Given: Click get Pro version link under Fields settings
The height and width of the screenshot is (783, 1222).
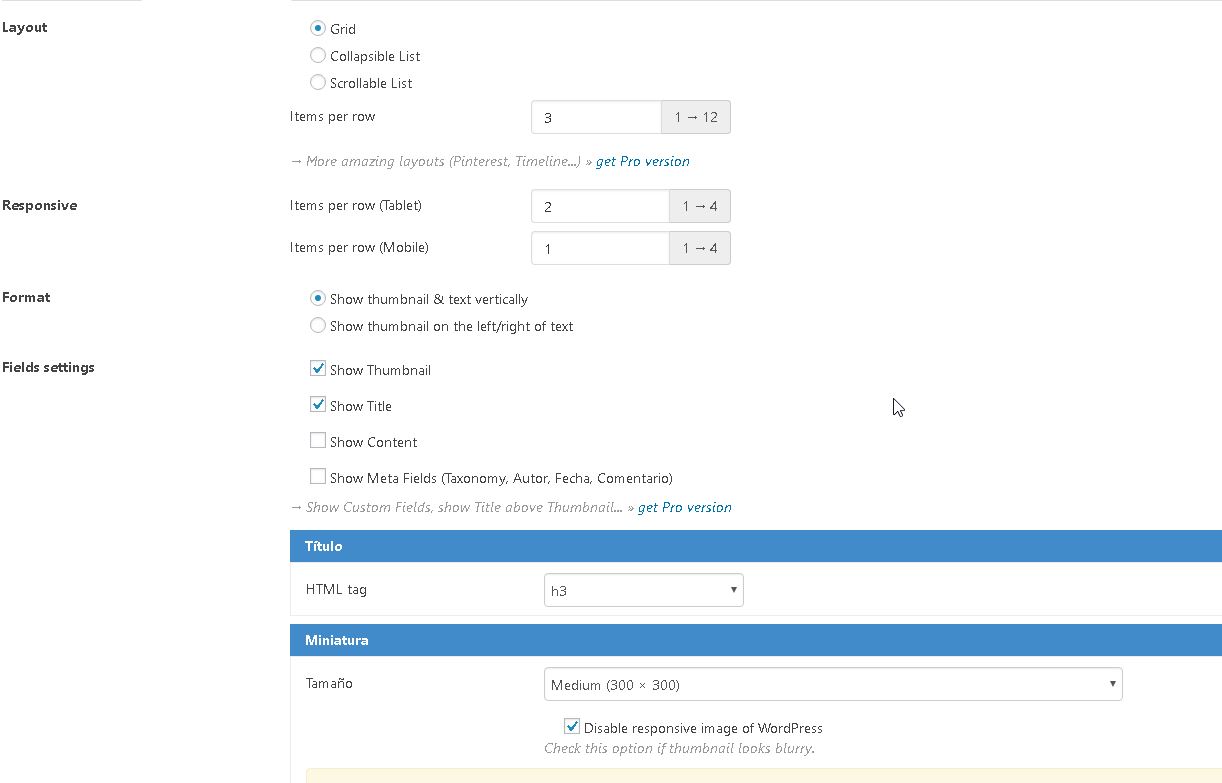Looking at the screenshot, I should point(684,507).
